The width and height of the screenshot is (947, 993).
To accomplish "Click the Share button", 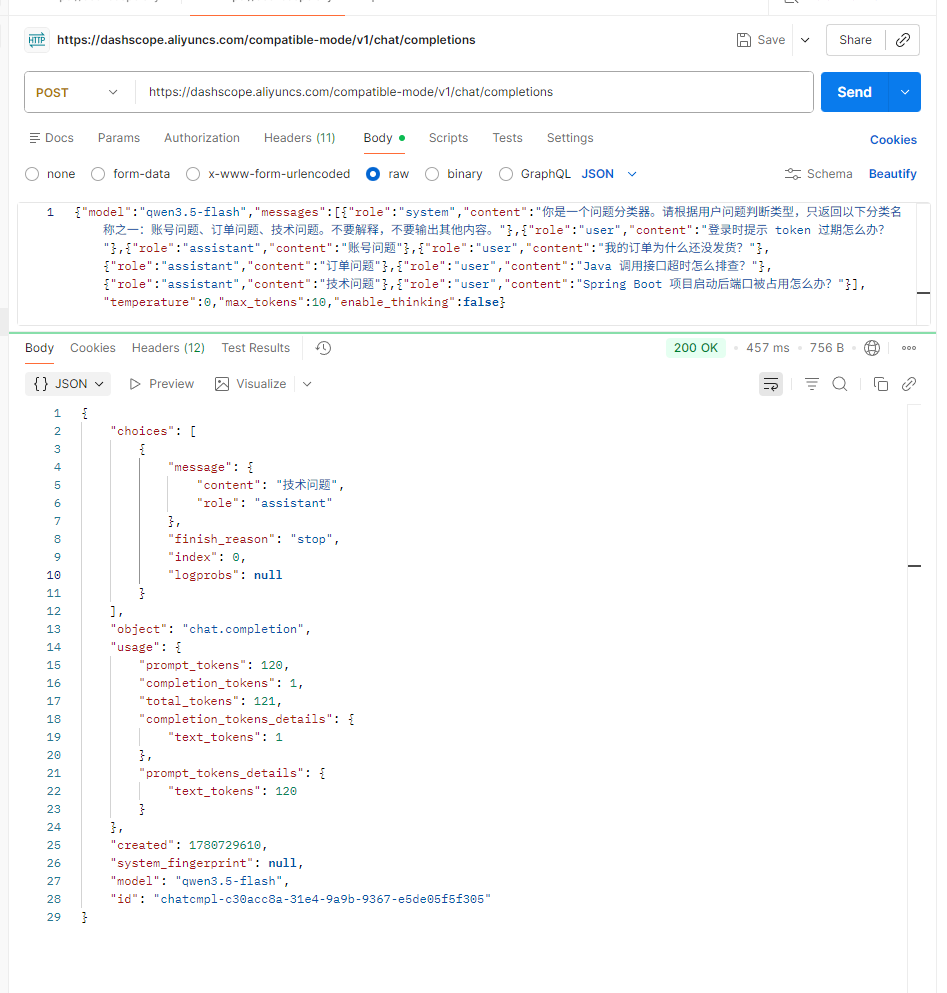I will tap(855, 40).
